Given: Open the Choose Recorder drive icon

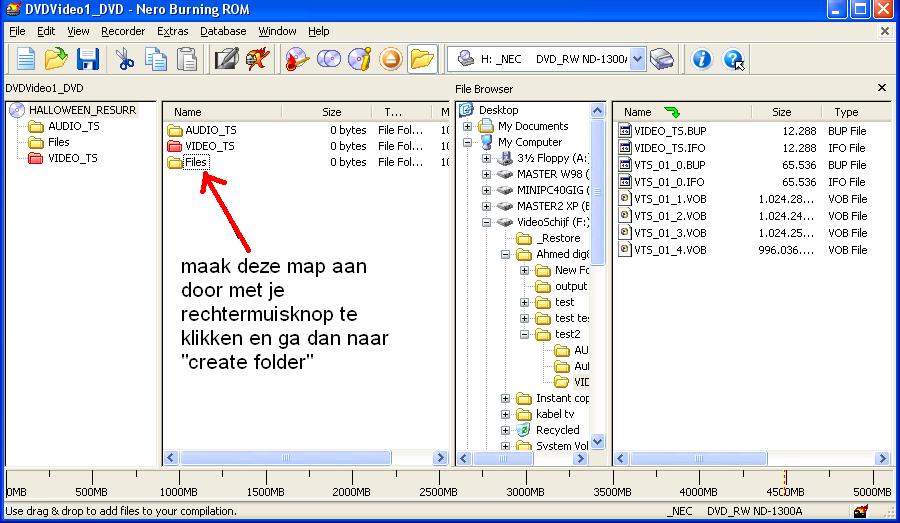Looking at the screenshot, I should [x=662, y=59].
